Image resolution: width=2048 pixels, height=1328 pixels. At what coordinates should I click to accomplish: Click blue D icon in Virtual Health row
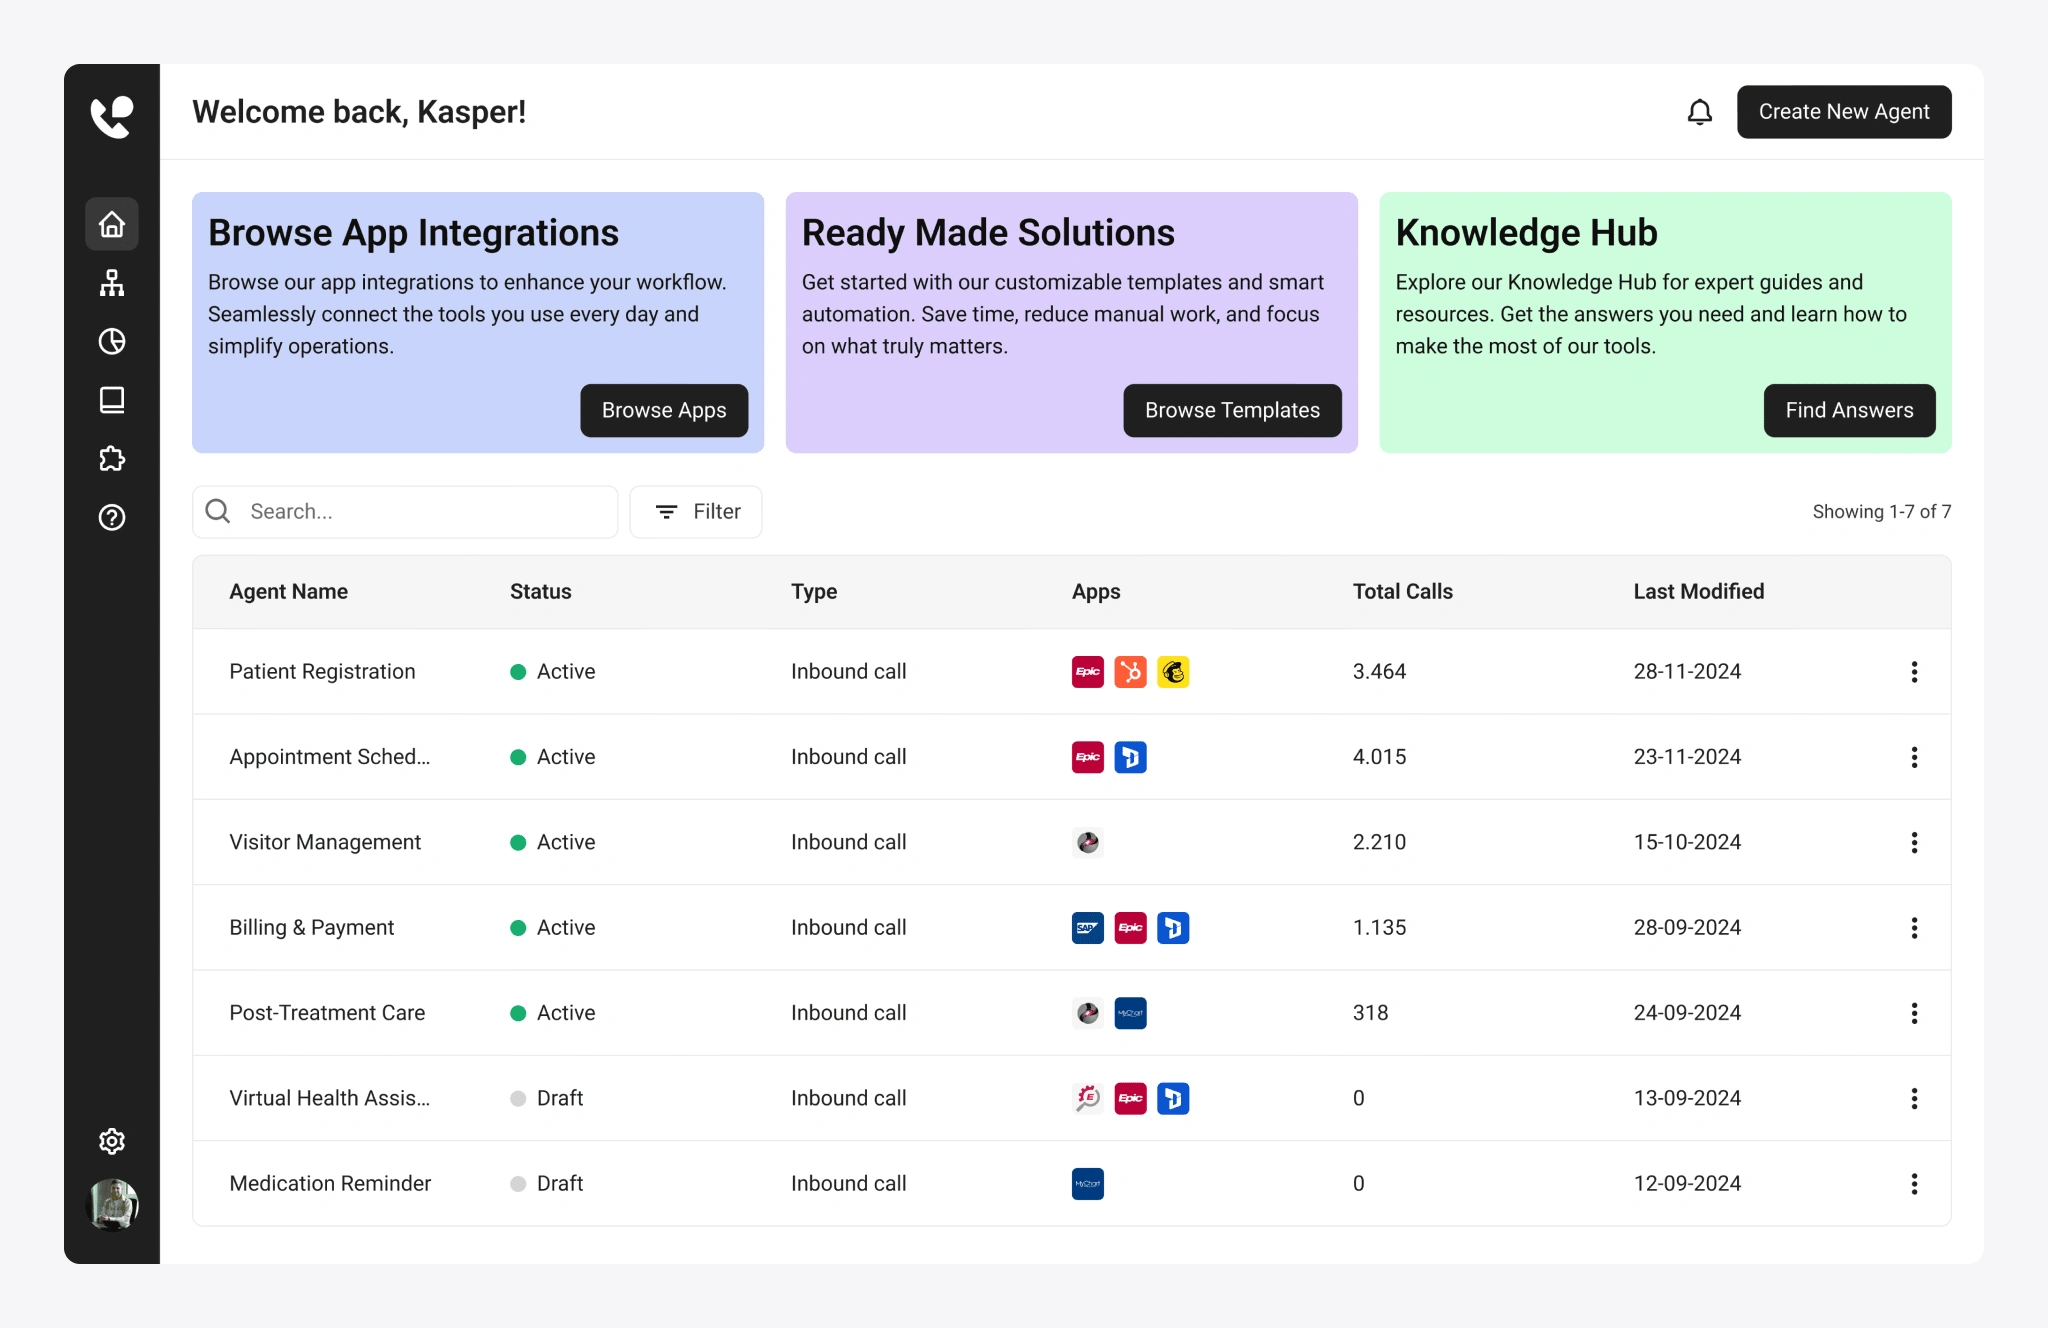(x=1173, y=1098)
